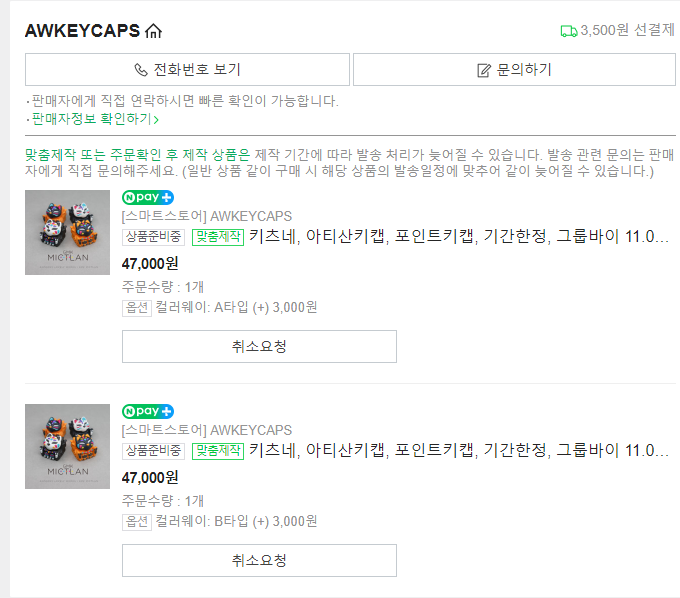The image size is (680, 598).
Task: Request cancellation for the B타입 item
Action: click(x=259, y=561)
